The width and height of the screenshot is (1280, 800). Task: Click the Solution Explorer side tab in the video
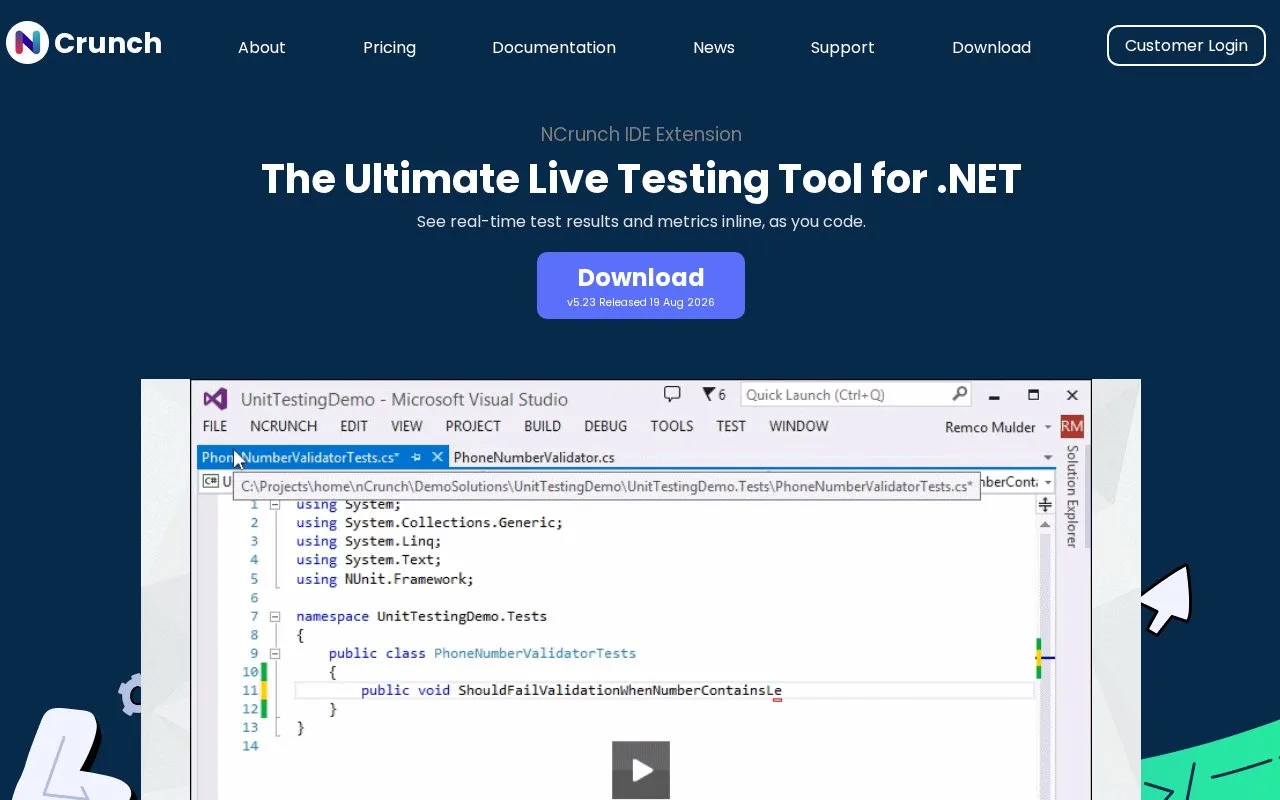click(x=1072, y=496)
